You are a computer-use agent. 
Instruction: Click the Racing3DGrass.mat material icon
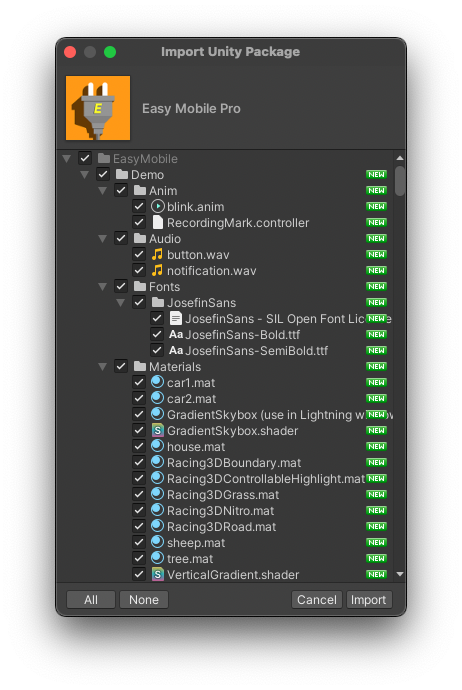click(x=158, y=494)
